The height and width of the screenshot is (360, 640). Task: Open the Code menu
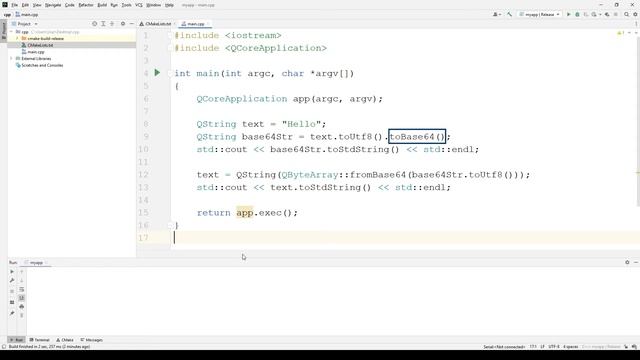(70, 5)
